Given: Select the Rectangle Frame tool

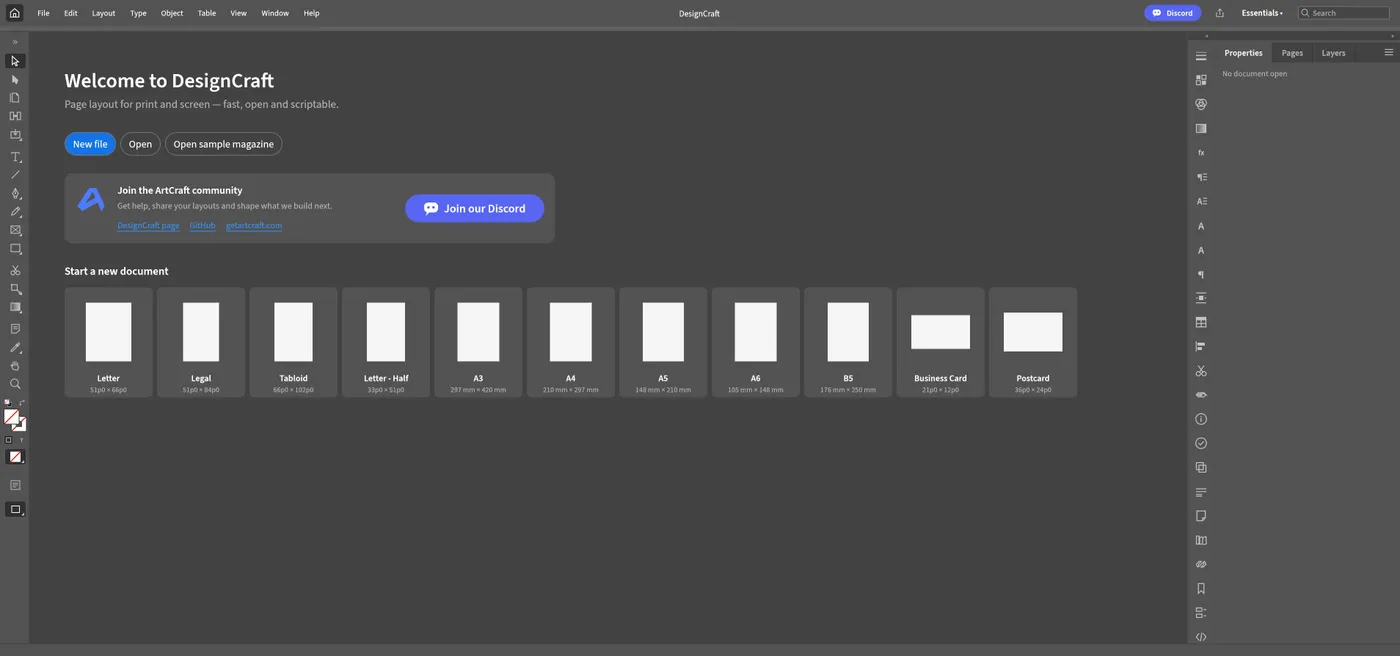Looking at the screenshot, I should tap(15, 230).
